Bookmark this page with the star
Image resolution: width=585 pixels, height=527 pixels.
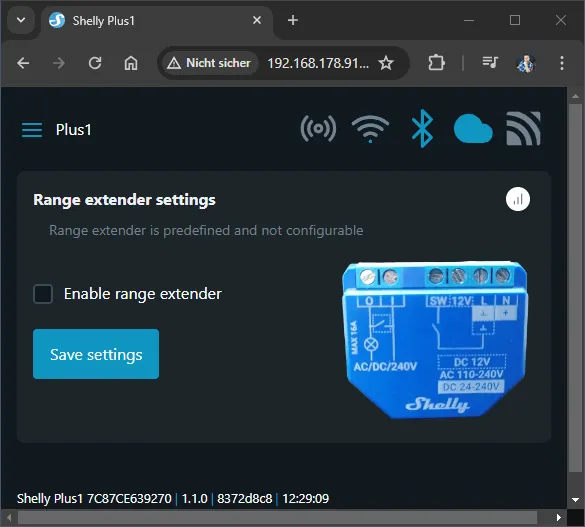point(386,63)
